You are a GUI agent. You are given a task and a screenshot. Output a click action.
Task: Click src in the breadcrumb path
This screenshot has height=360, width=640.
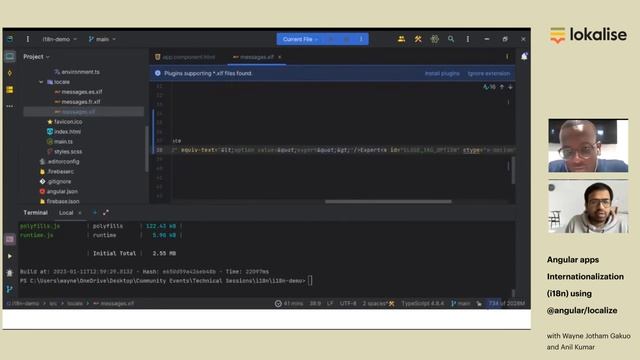(x=53, y=304)
